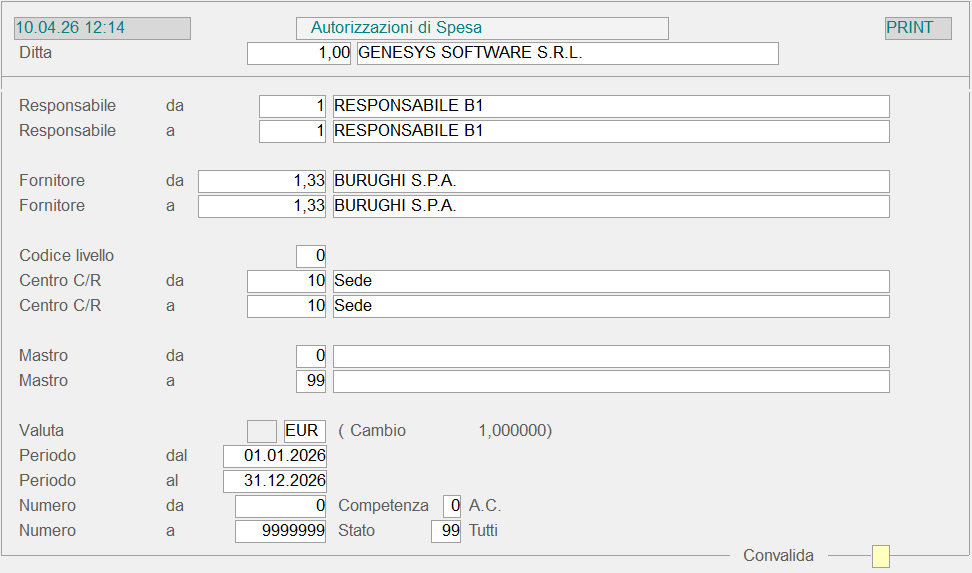Select the Codice livello field

point(311,256)
